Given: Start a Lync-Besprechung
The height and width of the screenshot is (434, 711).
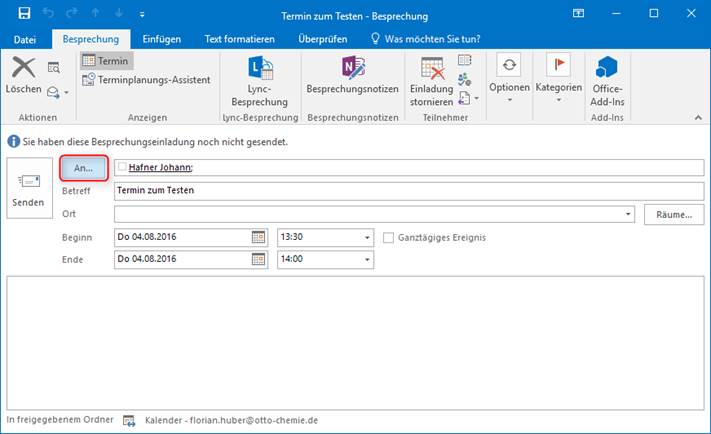Looking at the screenshot, I should 259,82.
